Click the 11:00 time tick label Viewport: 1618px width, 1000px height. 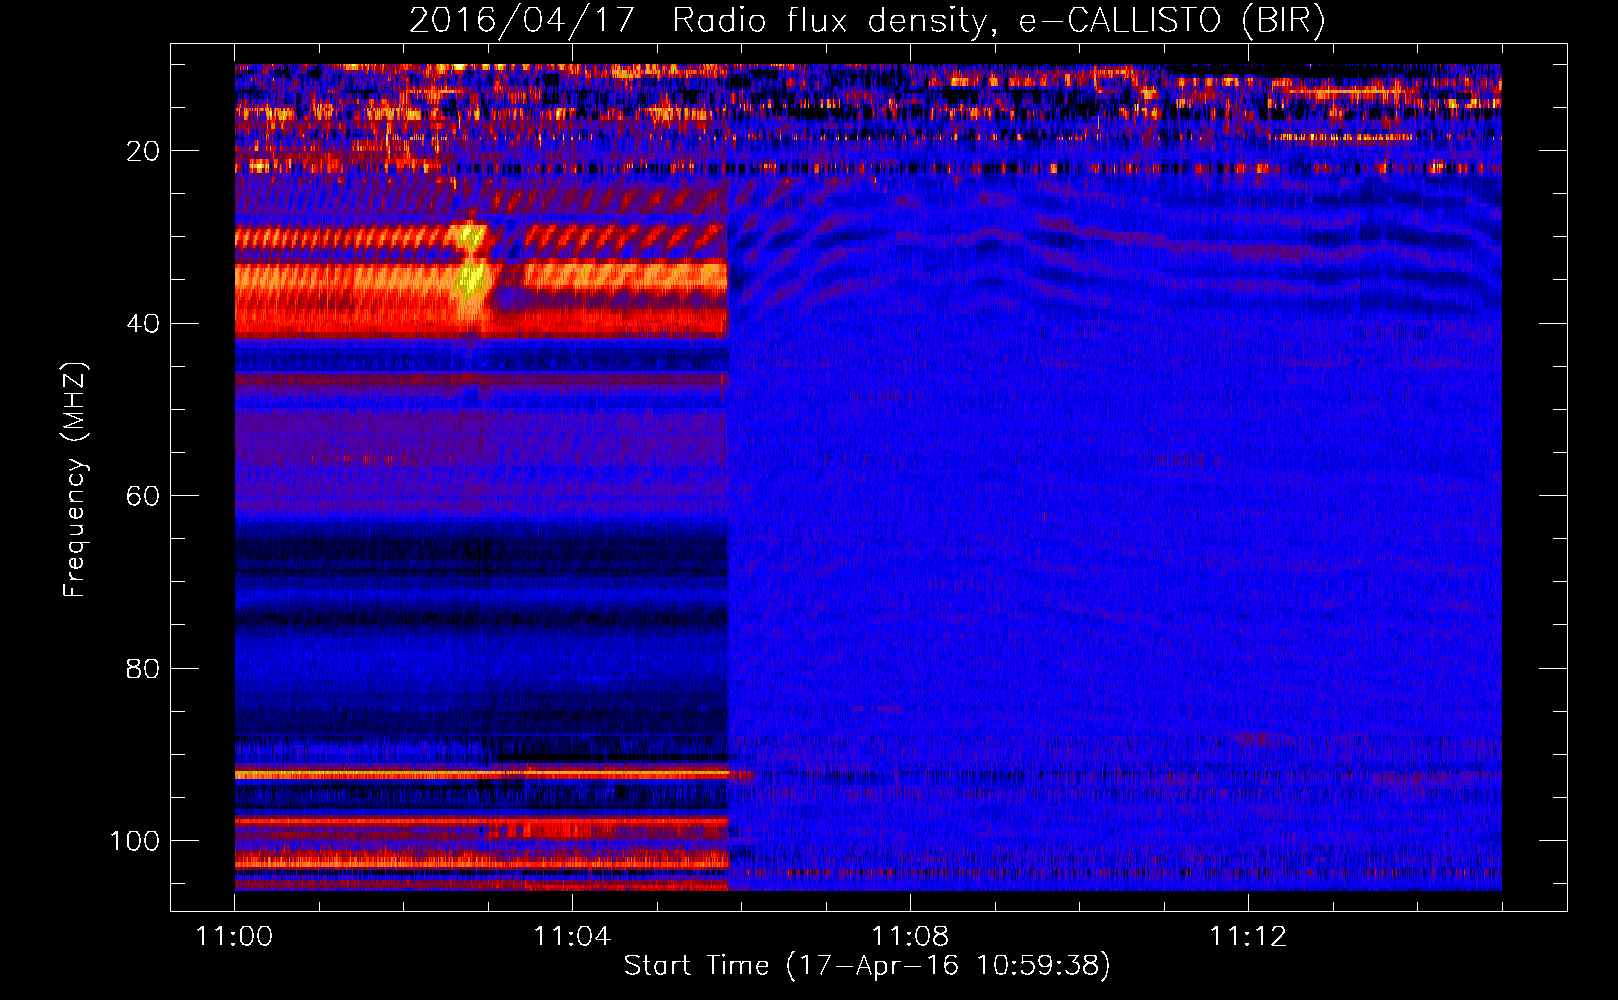[234, 937]
